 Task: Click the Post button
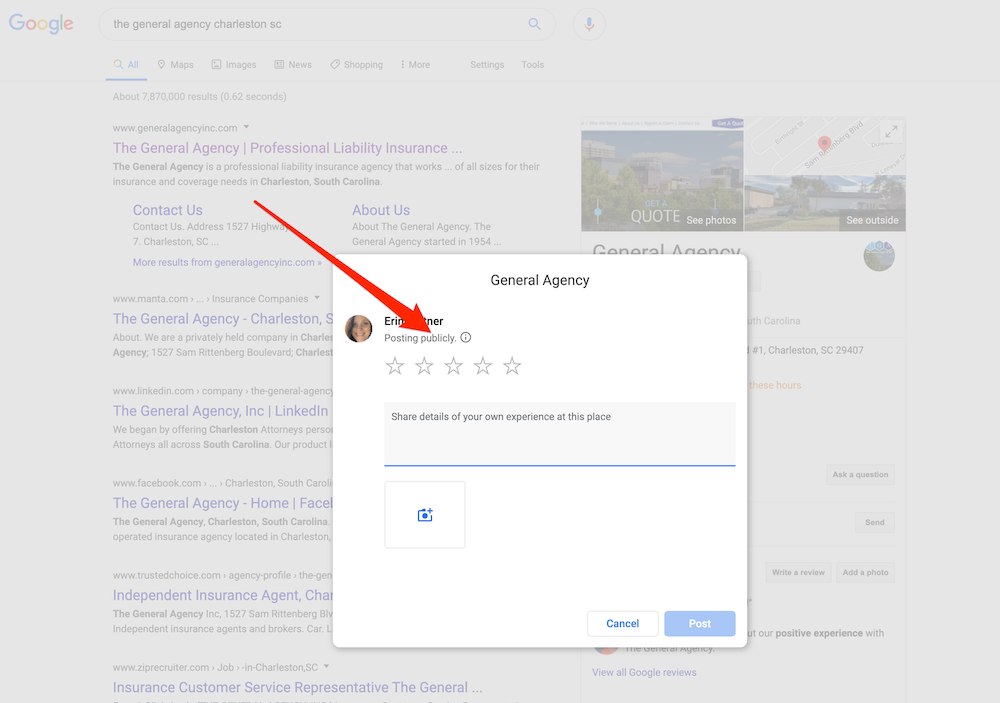point(700,623)
